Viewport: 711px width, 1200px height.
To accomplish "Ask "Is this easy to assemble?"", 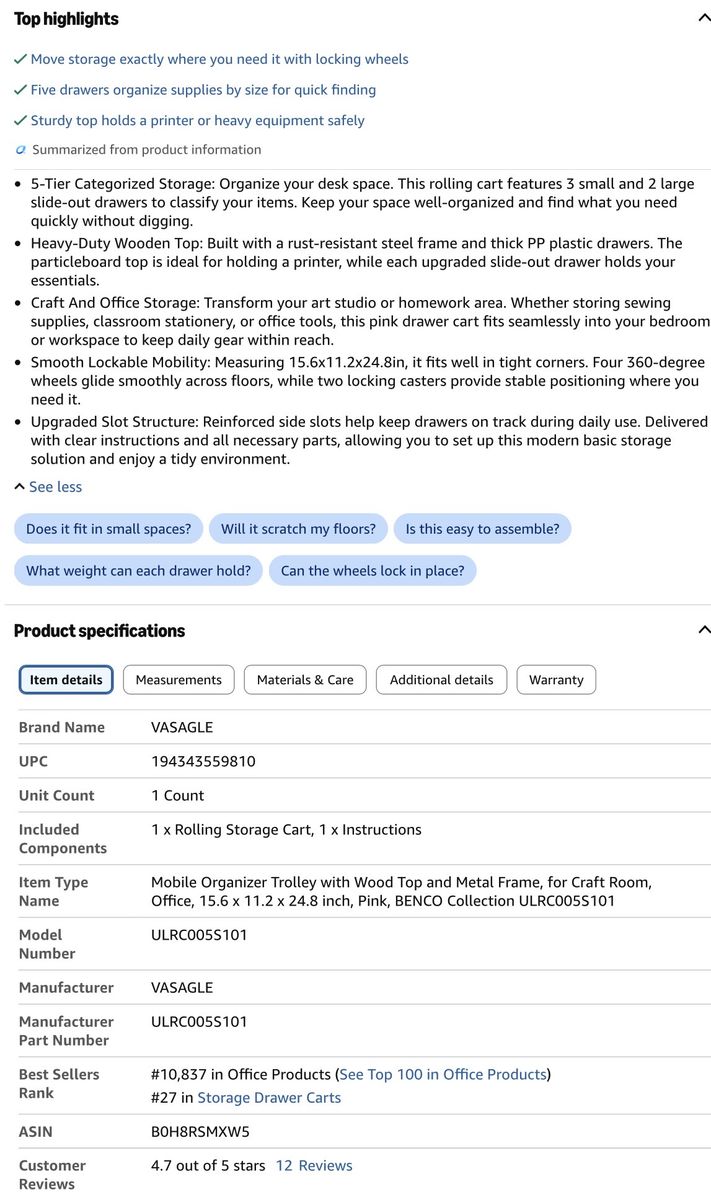I will point(482,529).
